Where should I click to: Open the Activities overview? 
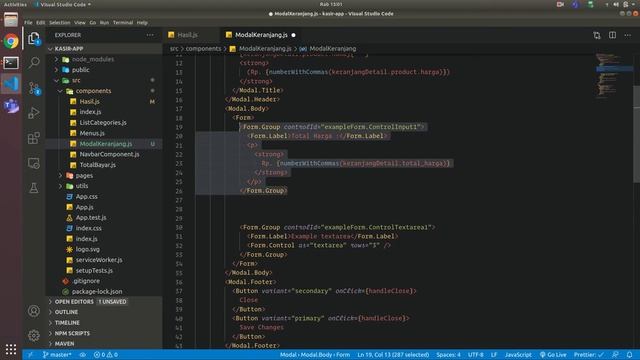[x=15, y=4]
